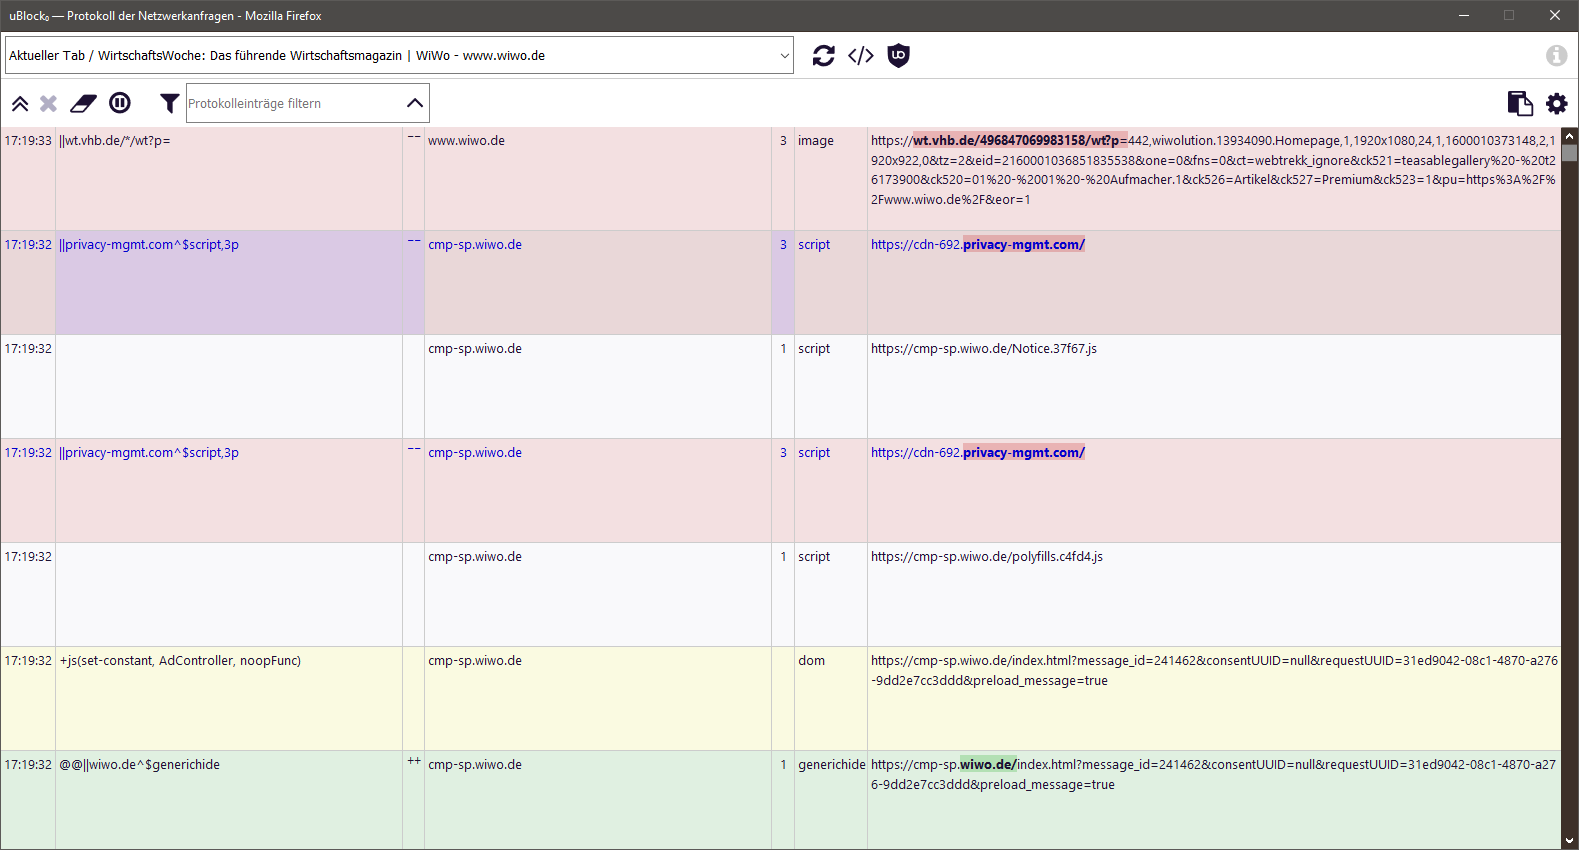Click the grey X icon in toolbar

[x=48, y=103]
